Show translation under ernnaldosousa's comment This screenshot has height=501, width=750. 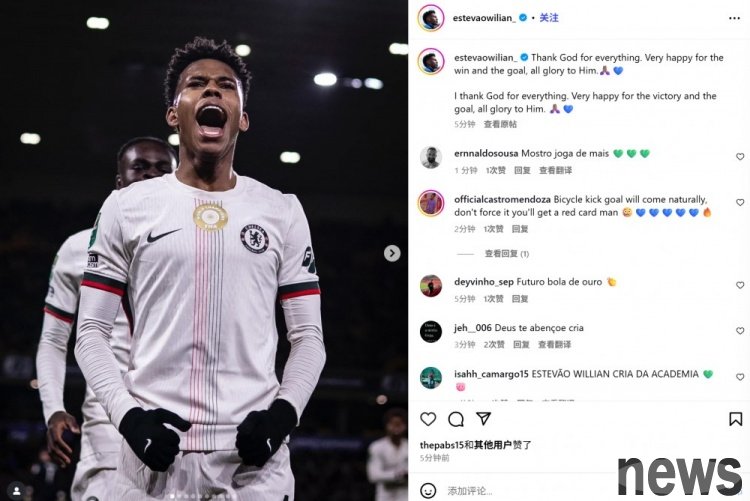[555, 170]
